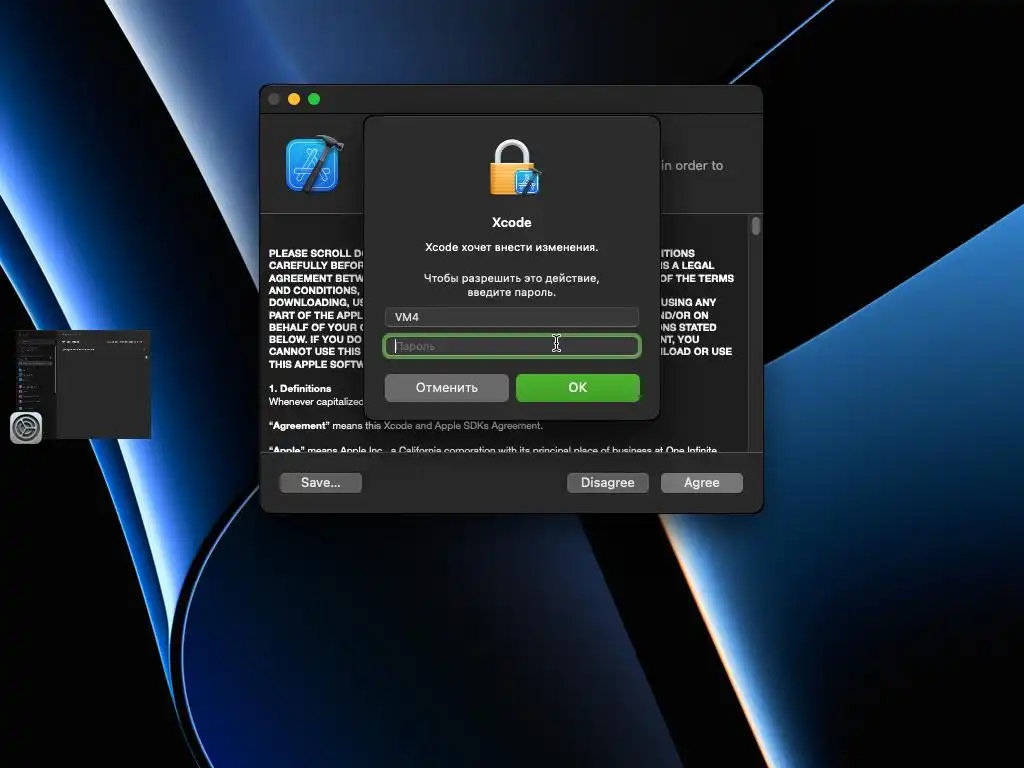Screen dimensions: 1024x768
Task: Click the yellow minimize window button
Action: [x=294, y=99]
